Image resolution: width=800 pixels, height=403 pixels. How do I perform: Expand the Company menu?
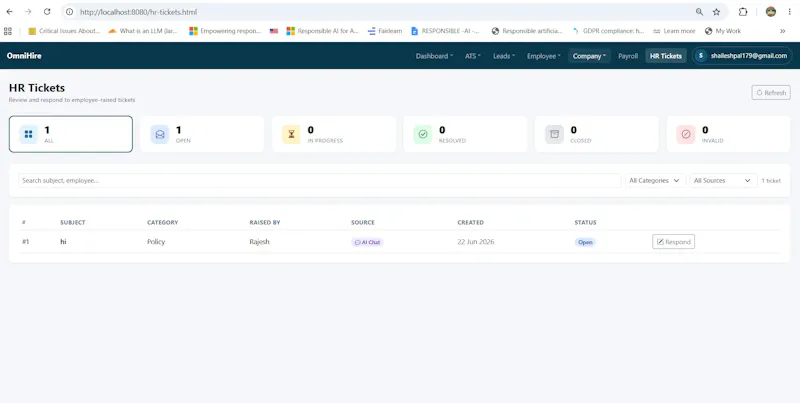click(589, 56)
